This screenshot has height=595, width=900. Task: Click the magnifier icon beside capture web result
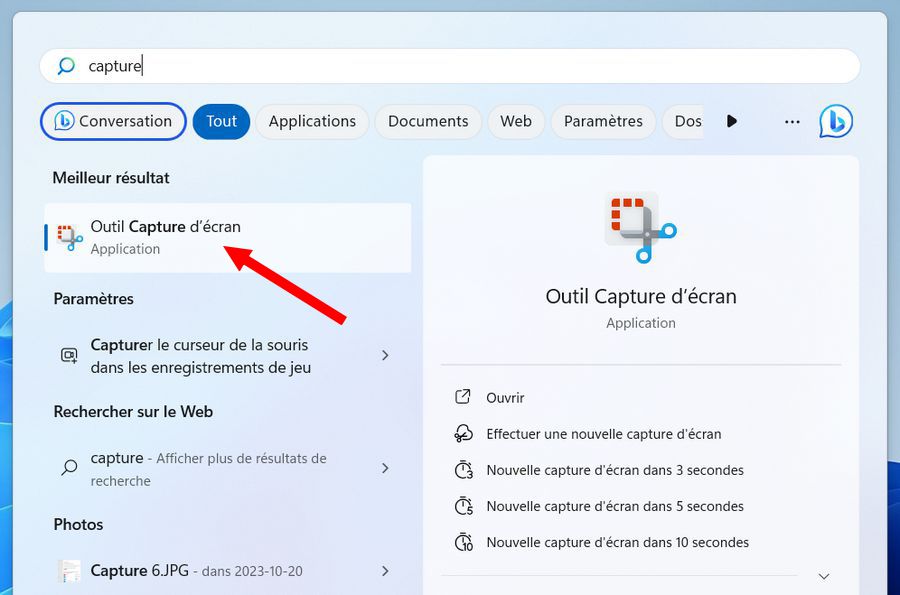(69, 467)
